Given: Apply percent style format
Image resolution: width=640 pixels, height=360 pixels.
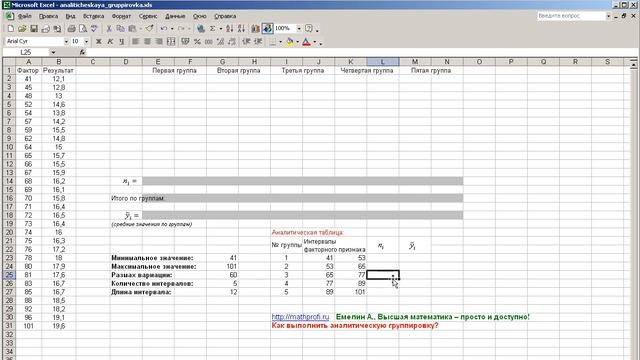Looking at the screenshot, I should tap(197, 42).
